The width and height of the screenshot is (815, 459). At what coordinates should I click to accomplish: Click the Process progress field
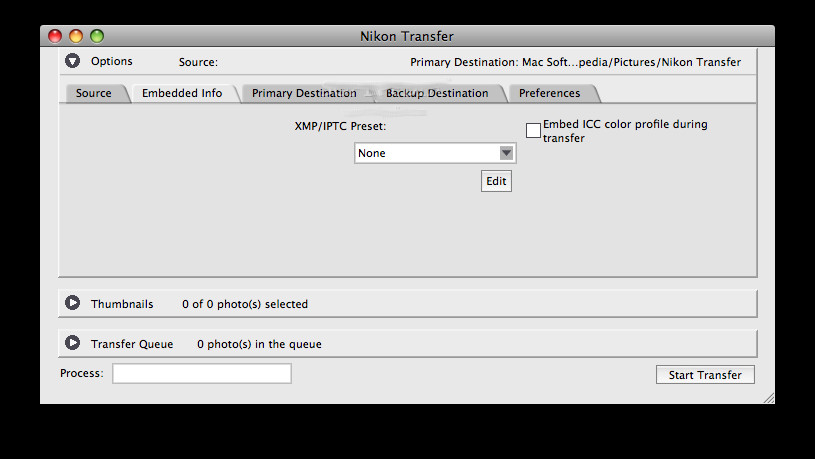(202, 373)
